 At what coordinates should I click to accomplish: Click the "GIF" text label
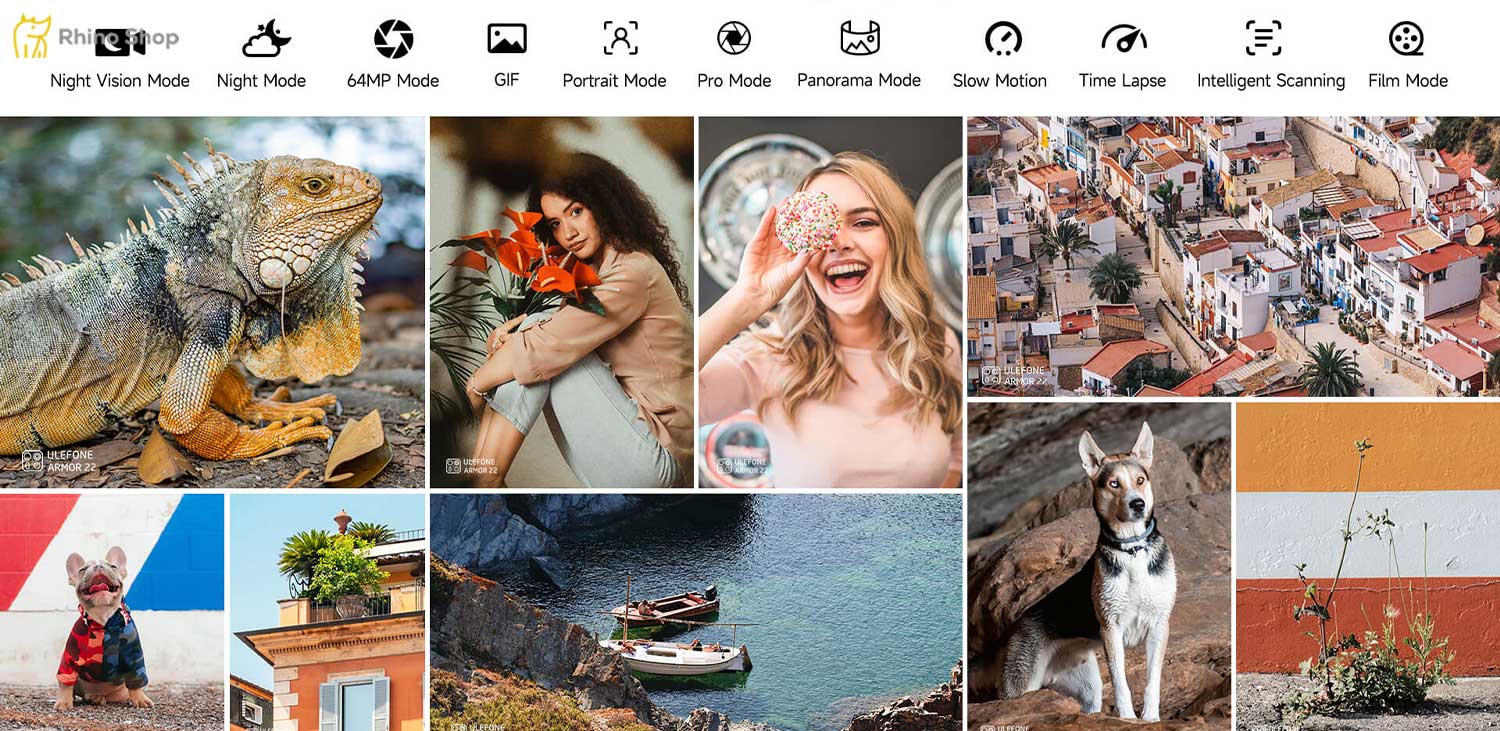pyautogui.click(x=507, y=80)
